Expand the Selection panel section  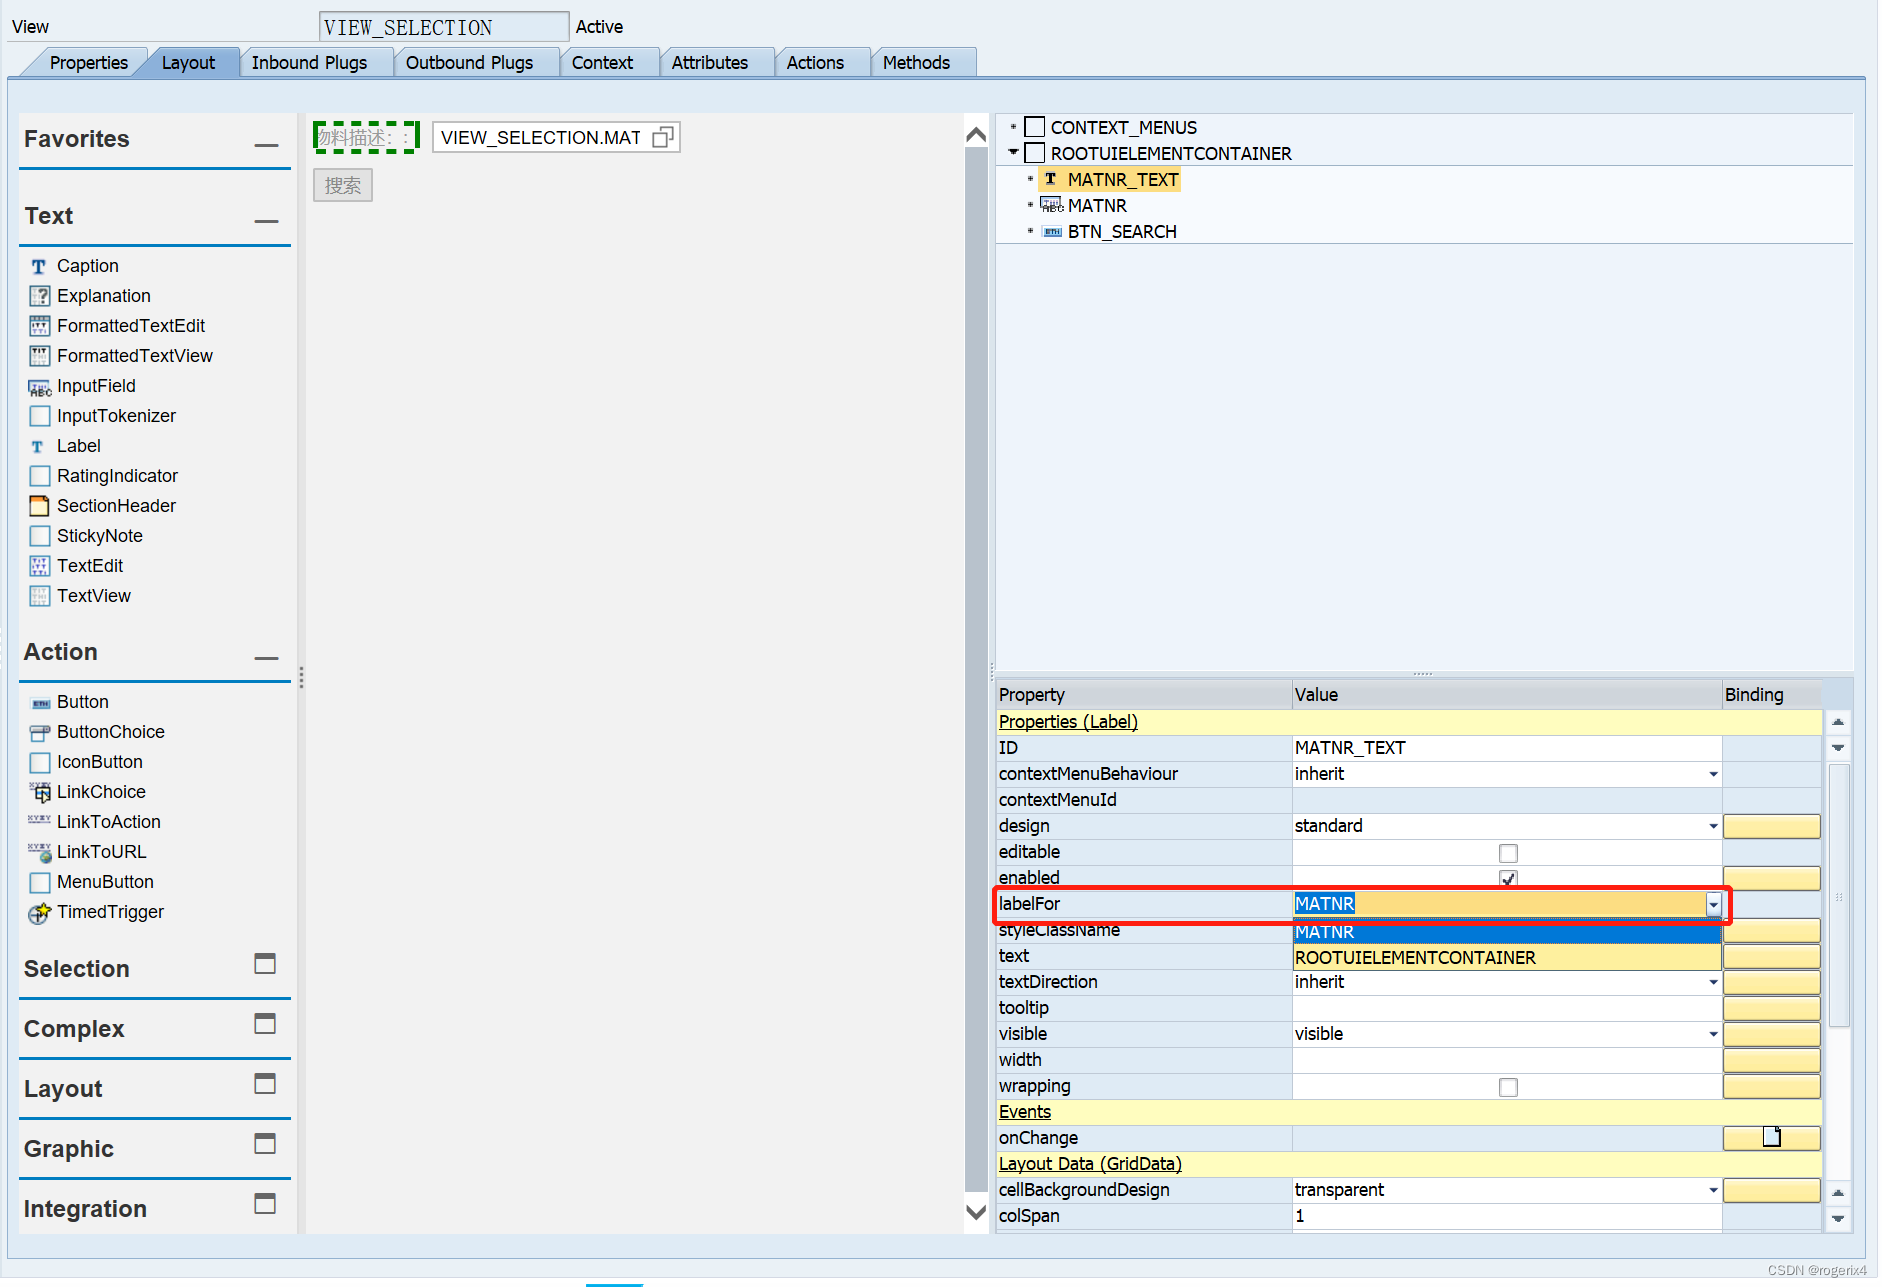(265, 964)
